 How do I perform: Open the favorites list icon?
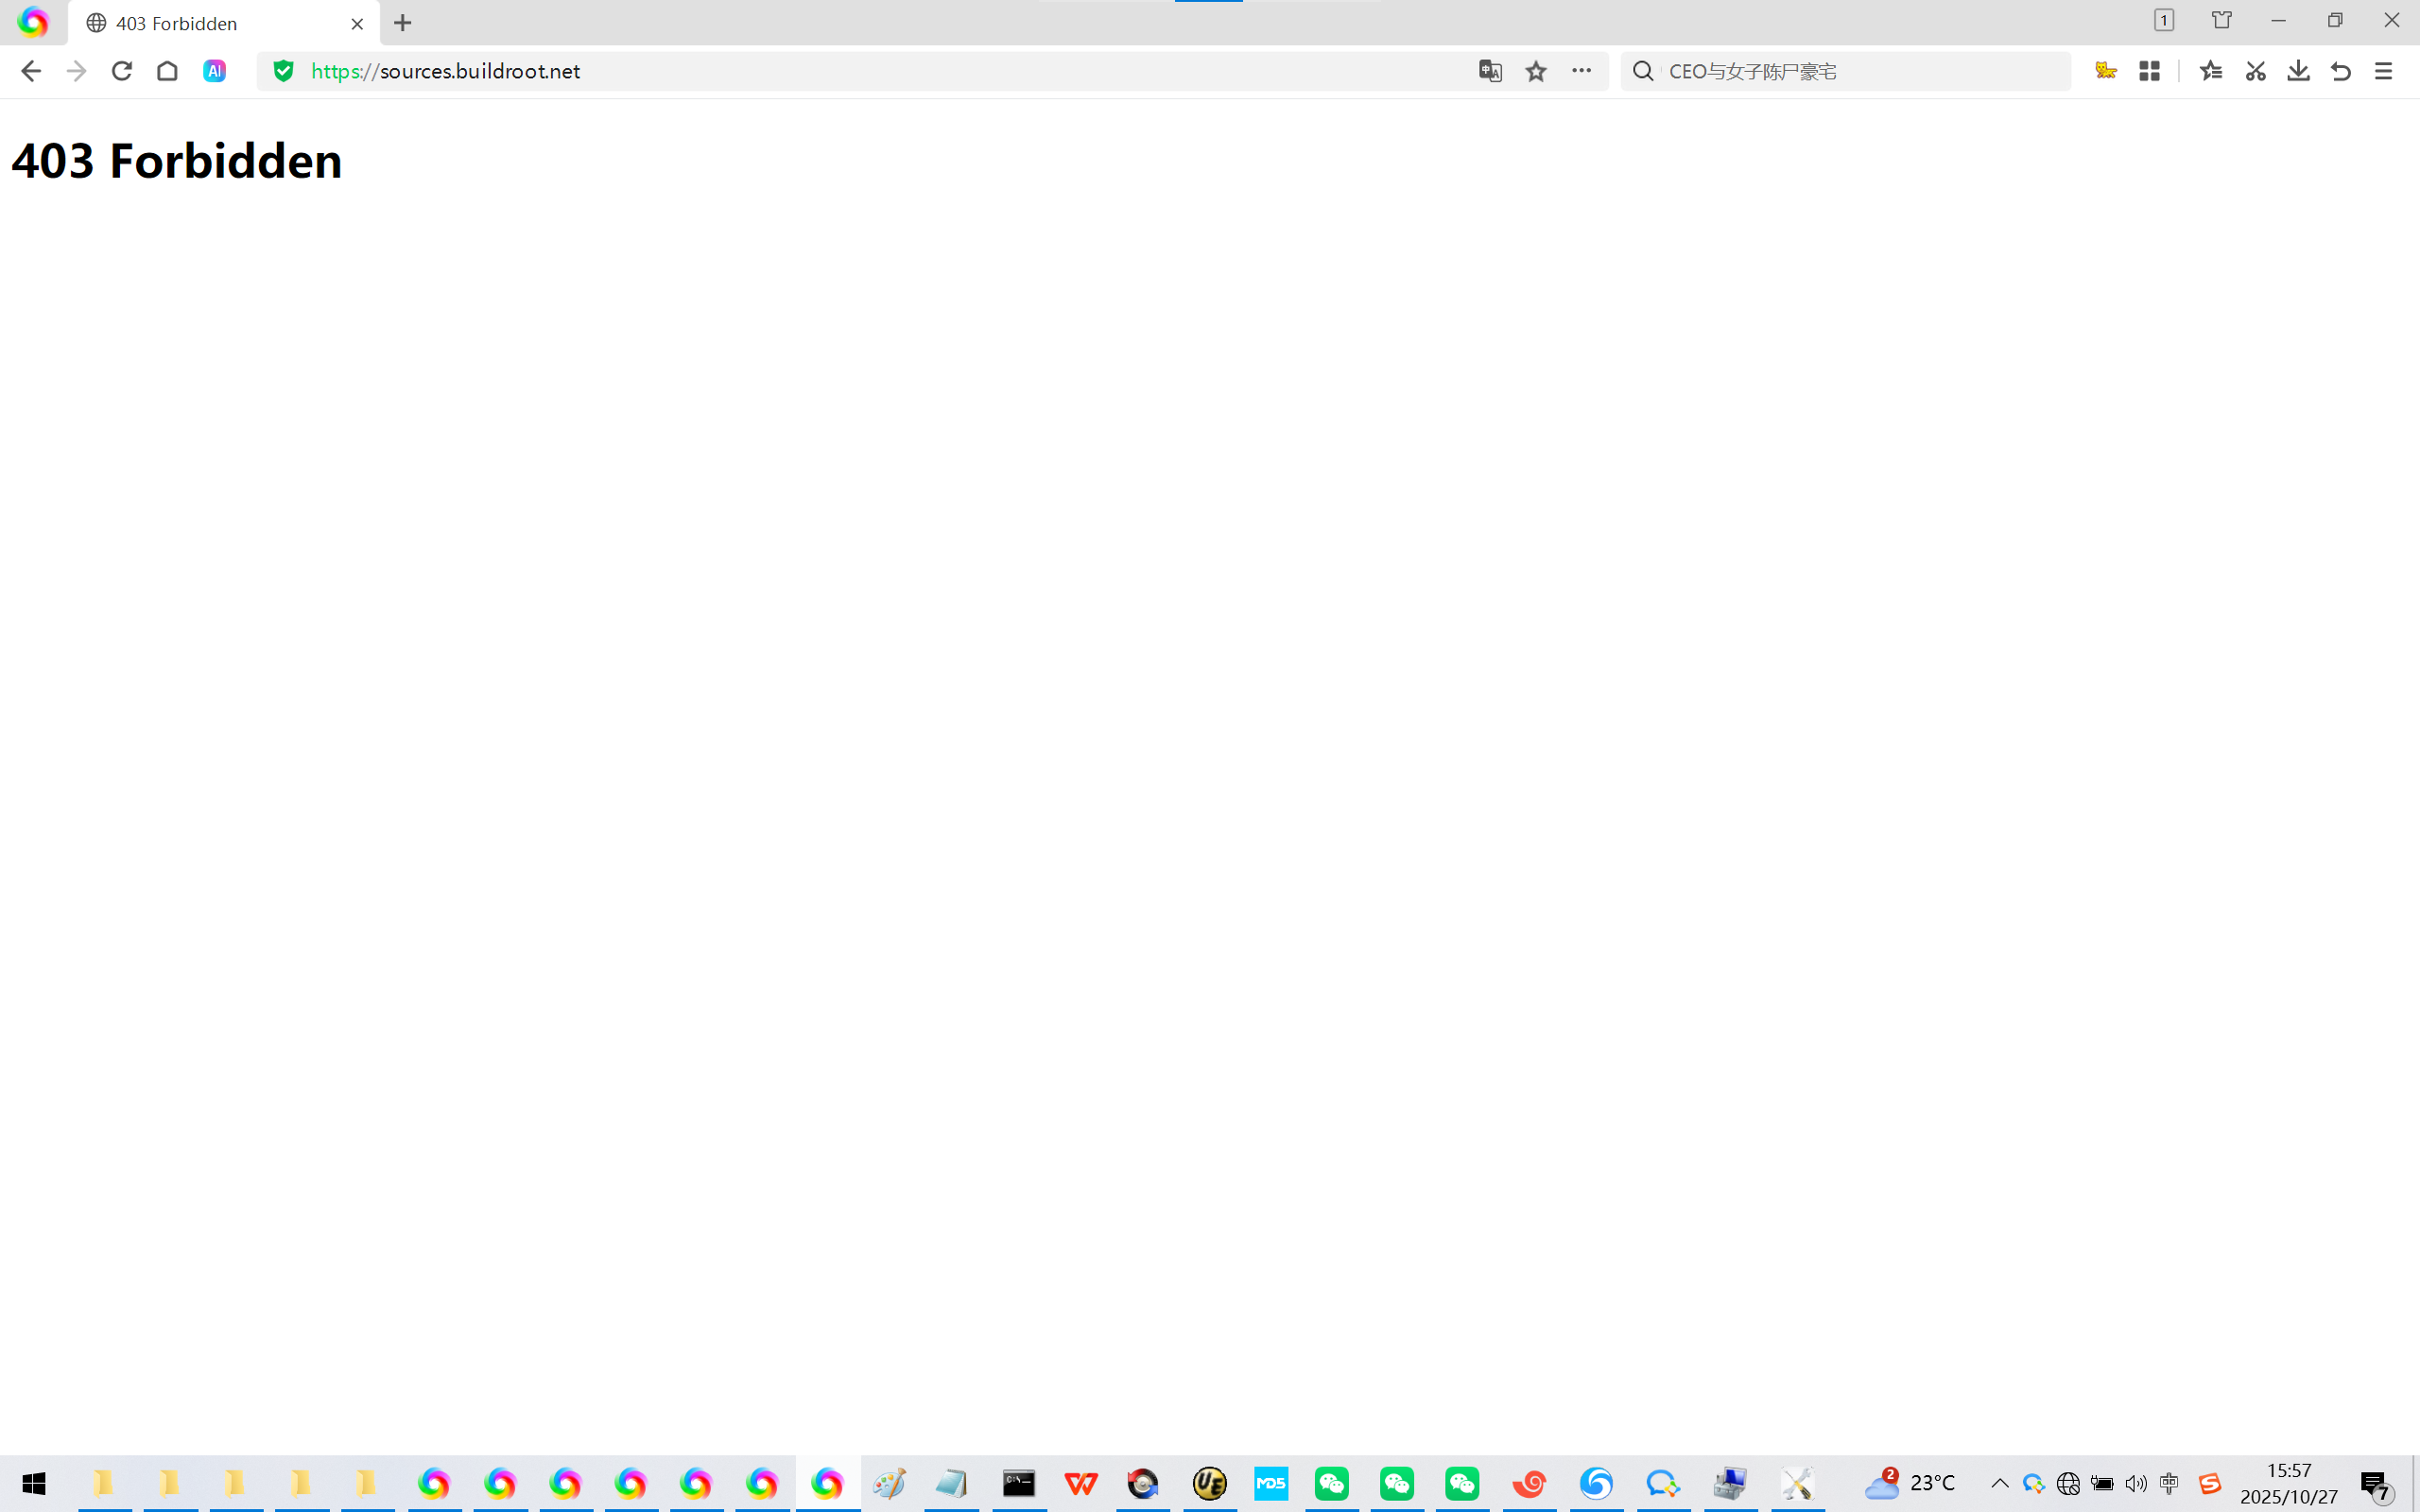click(x=2211, y=71)
